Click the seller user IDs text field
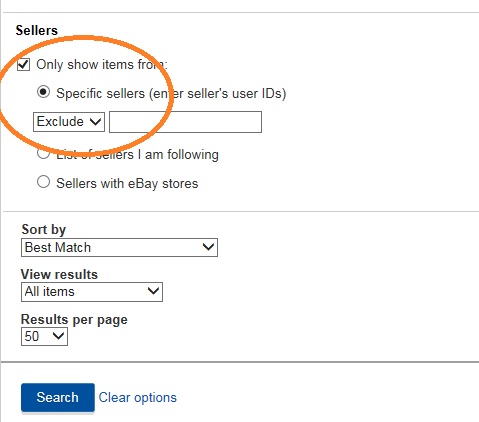 coord(185,122)
